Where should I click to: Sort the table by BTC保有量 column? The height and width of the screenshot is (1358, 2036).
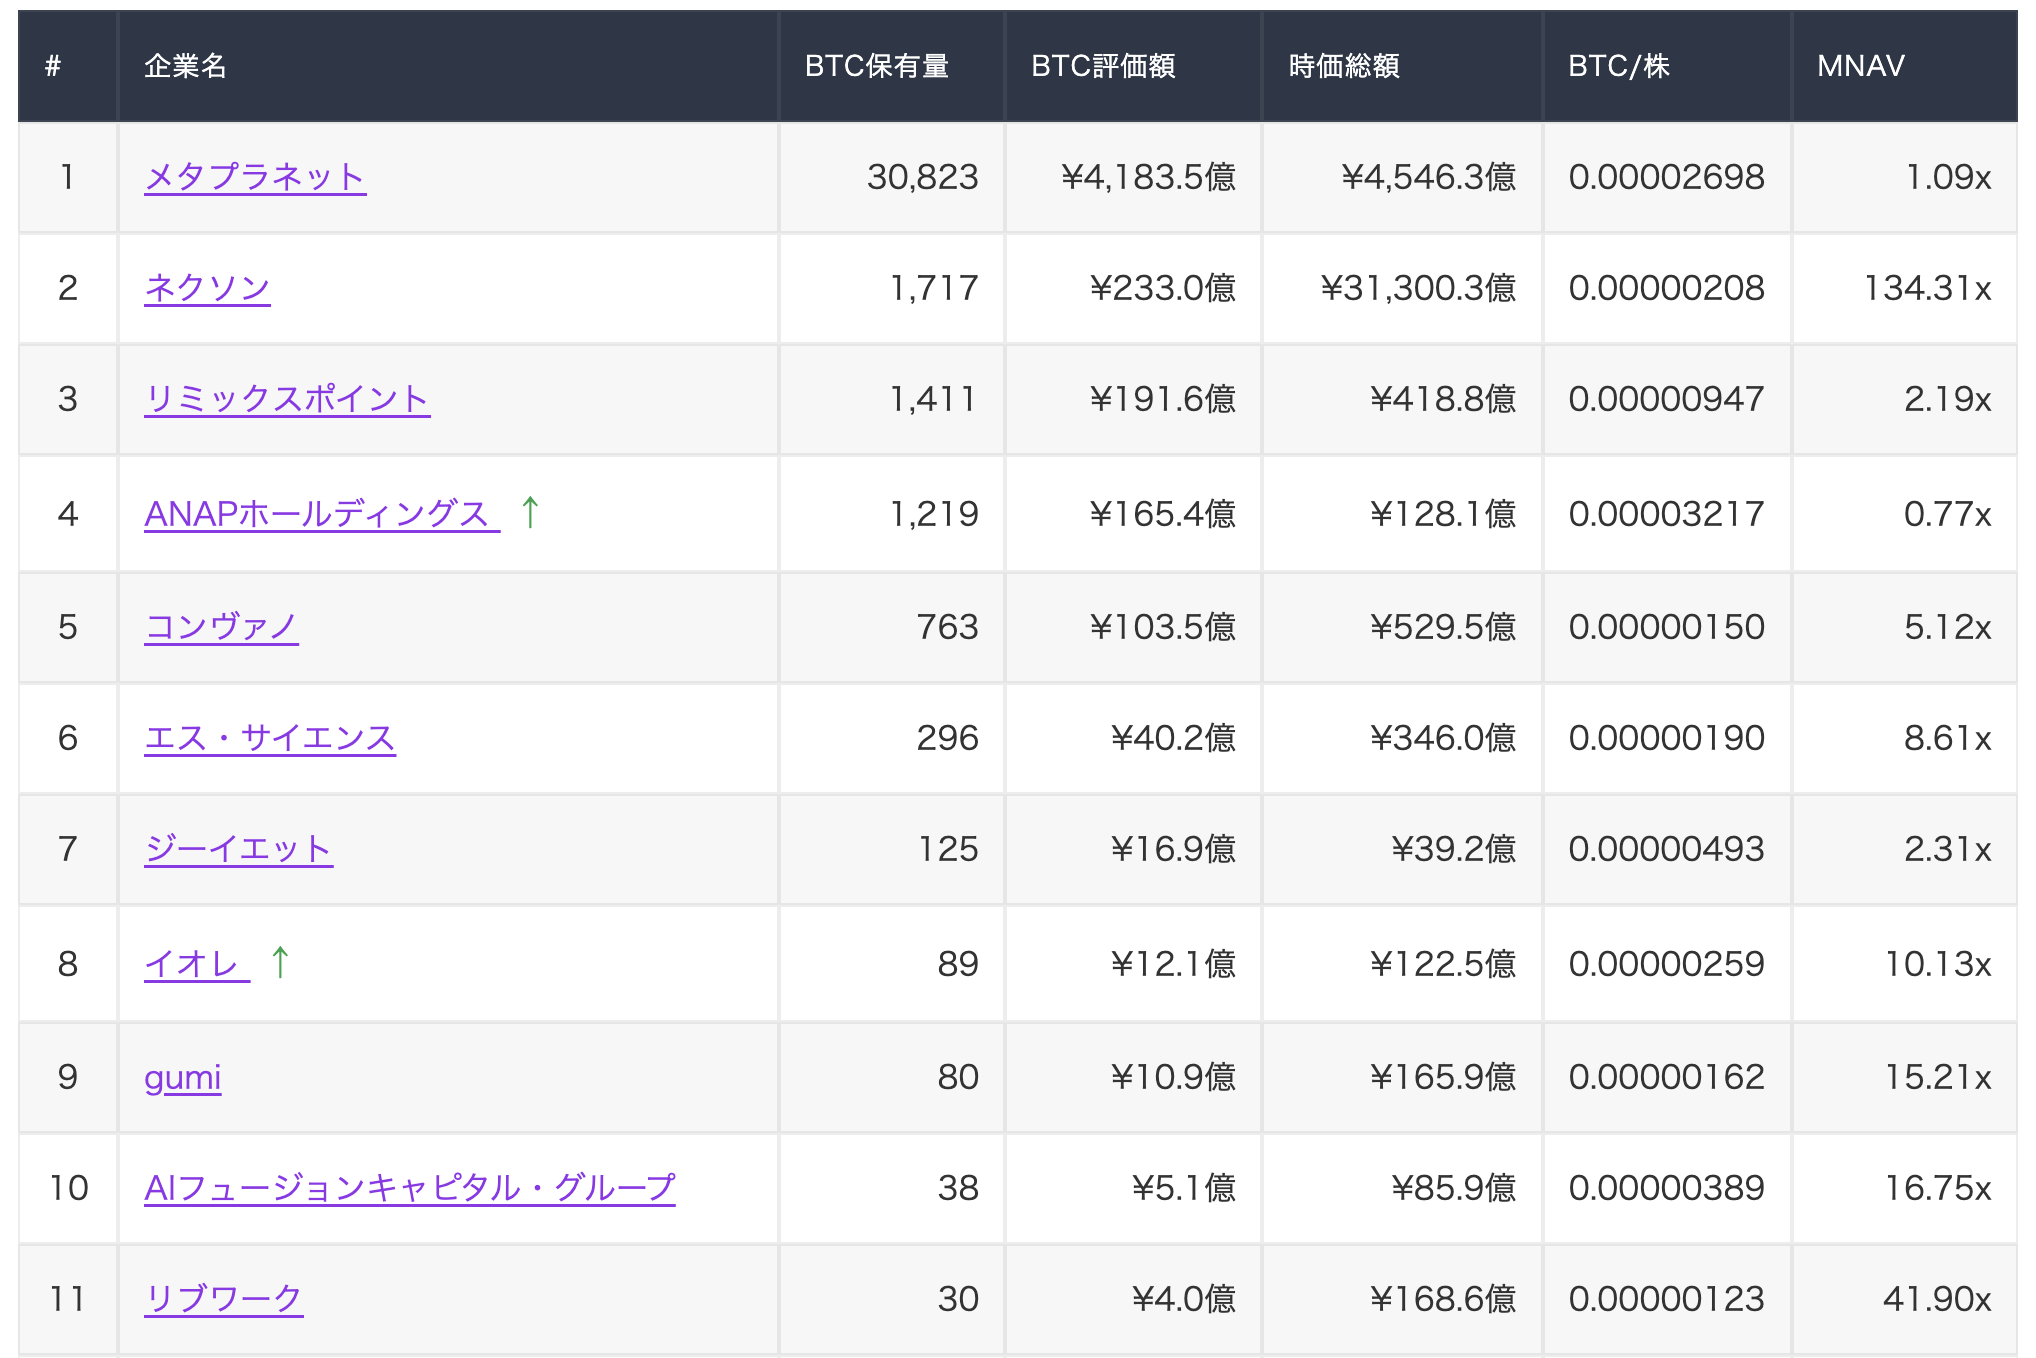[878, 66]
